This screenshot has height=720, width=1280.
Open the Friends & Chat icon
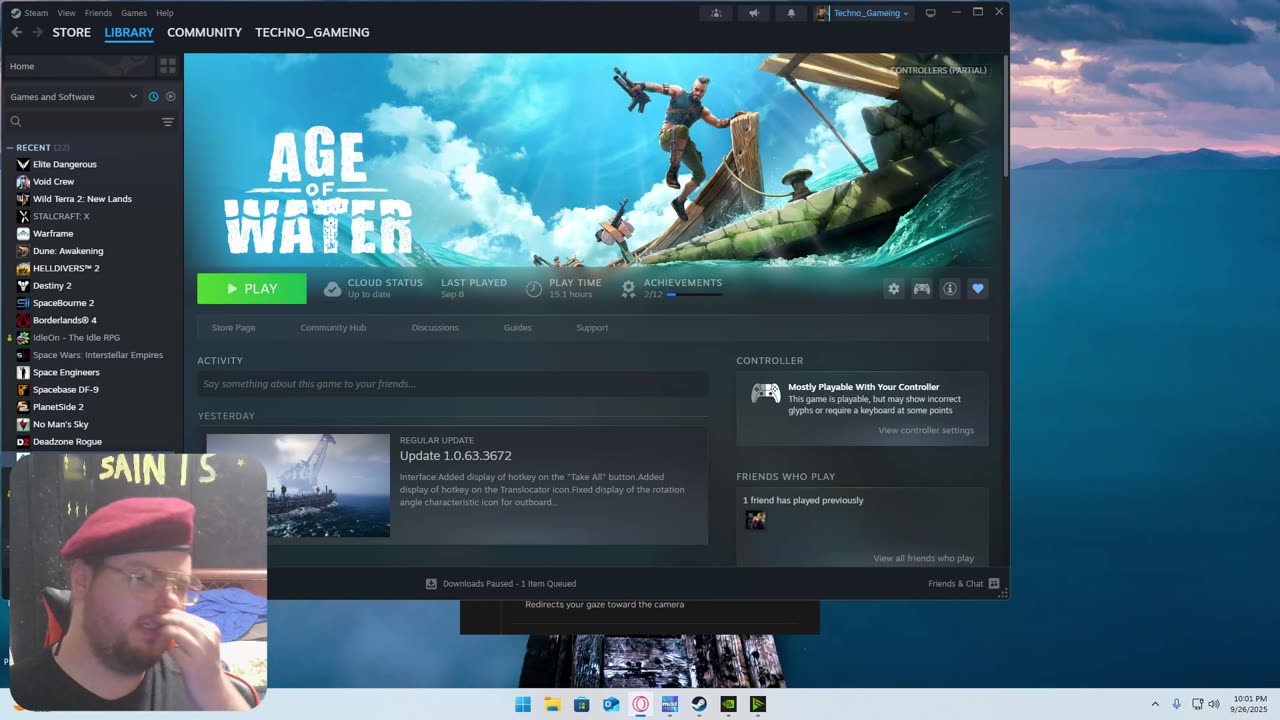[994, 584]
